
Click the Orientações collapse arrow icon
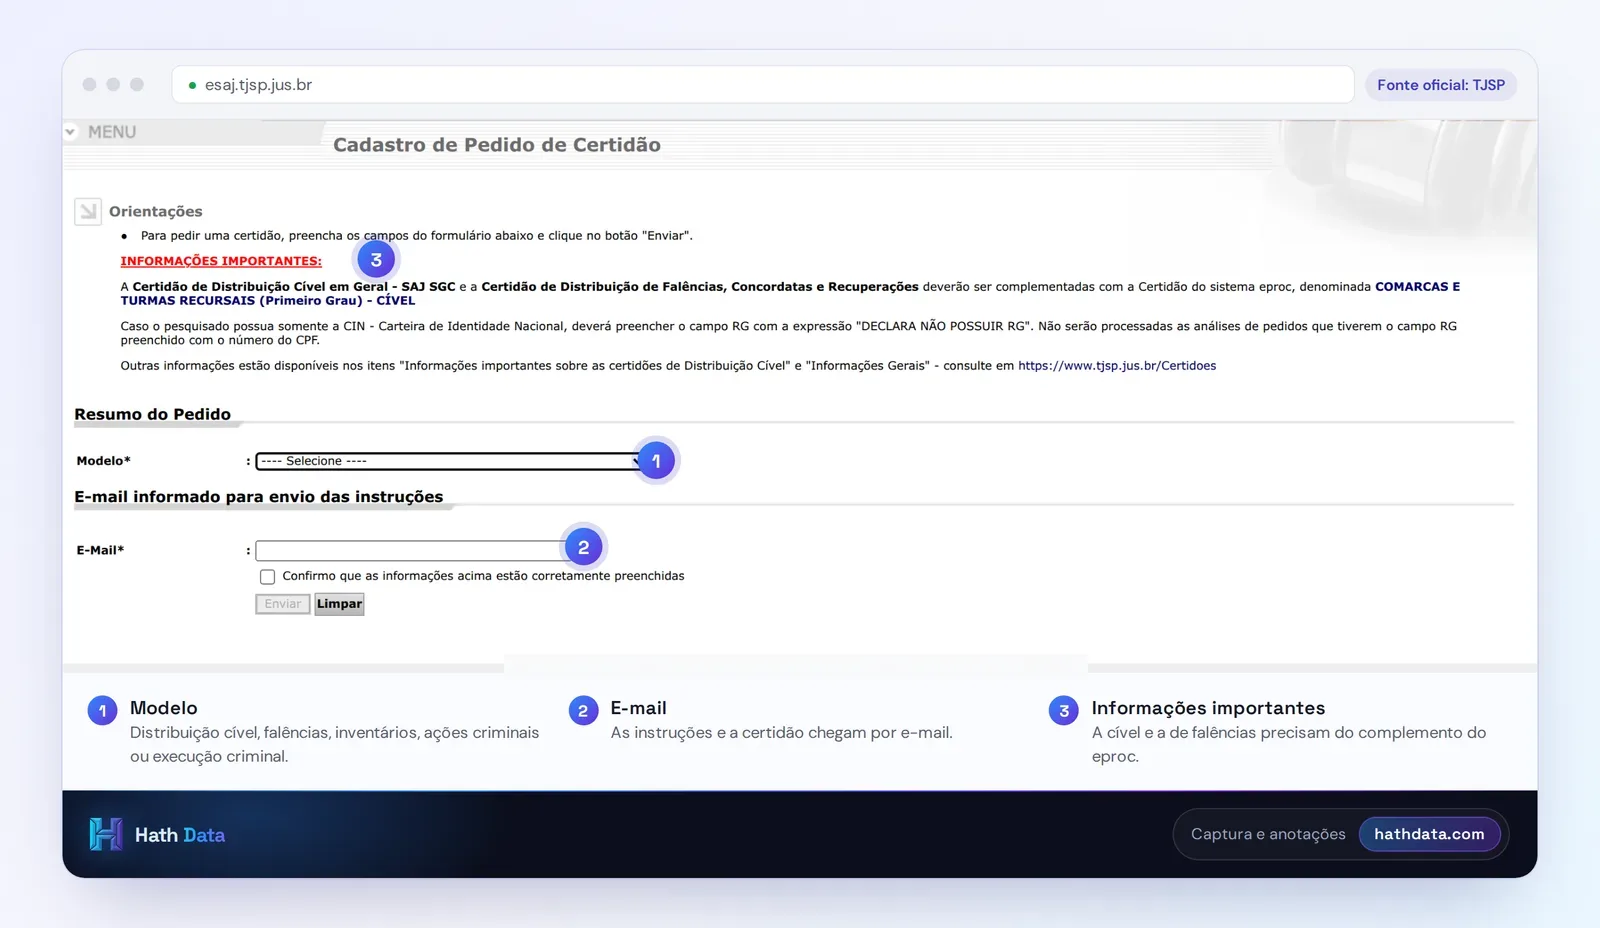pyautogui.click(x=88, y=211)
